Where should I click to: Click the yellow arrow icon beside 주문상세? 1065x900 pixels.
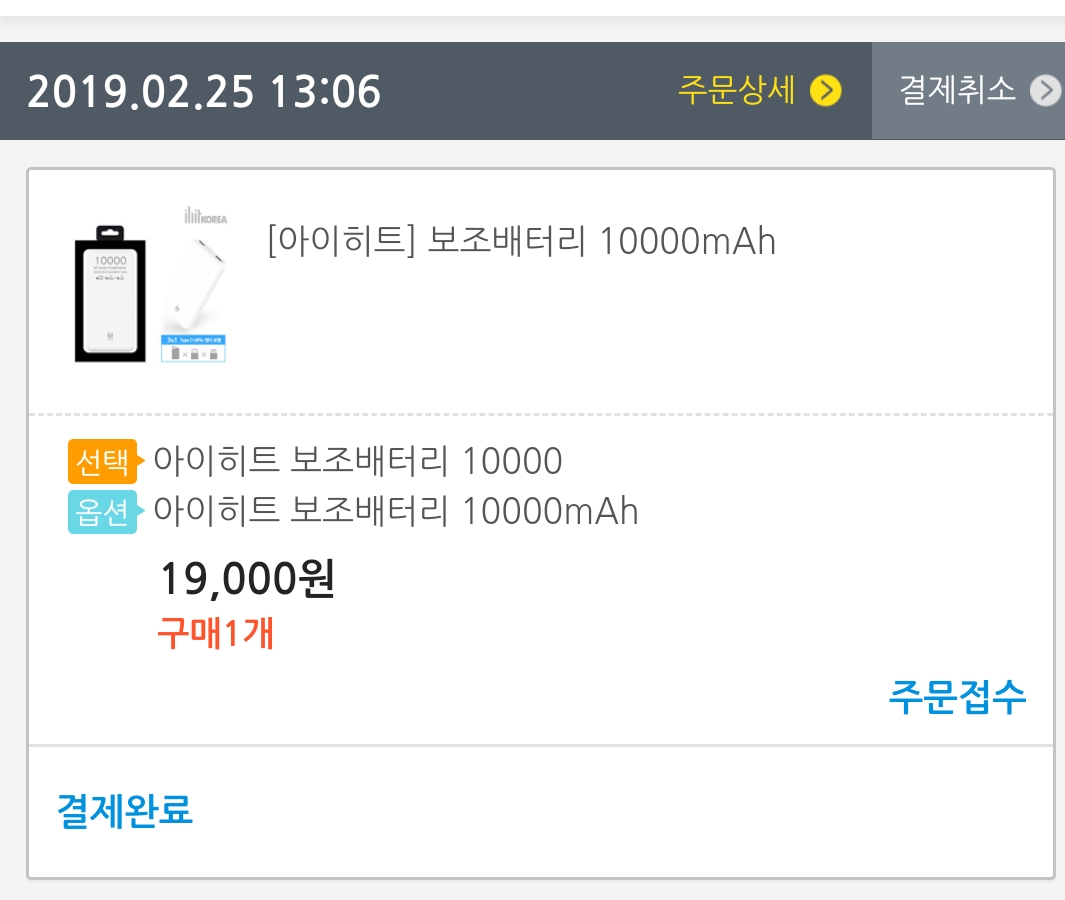click(826, 91)
